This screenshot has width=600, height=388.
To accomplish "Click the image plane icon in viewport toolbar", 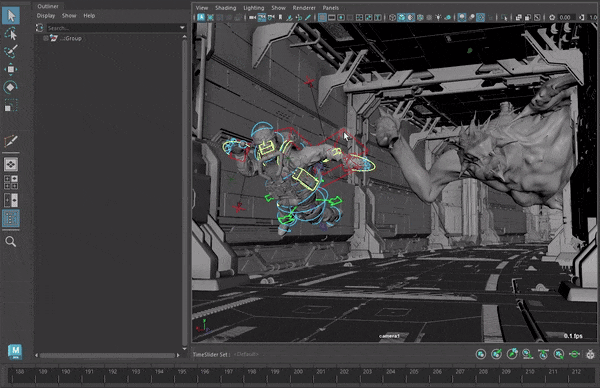I will (x=290, y=17).
